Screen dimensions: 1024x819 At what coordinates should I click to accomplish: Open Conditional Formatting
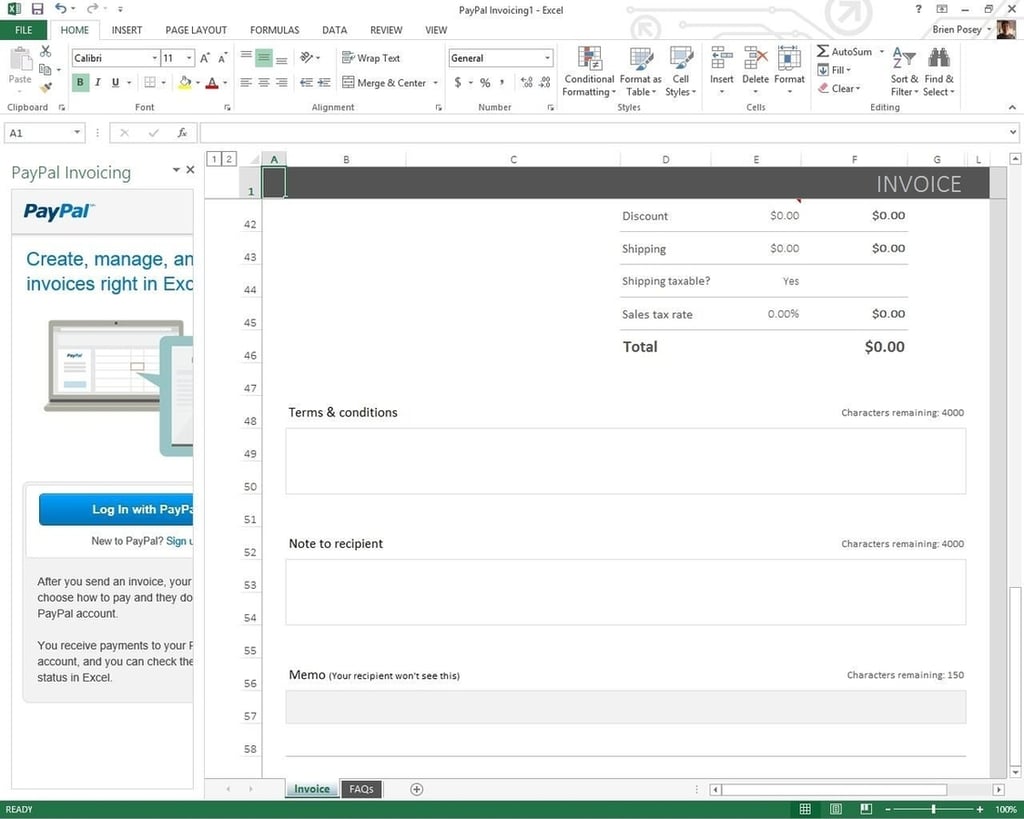click(x=589, y=72)
